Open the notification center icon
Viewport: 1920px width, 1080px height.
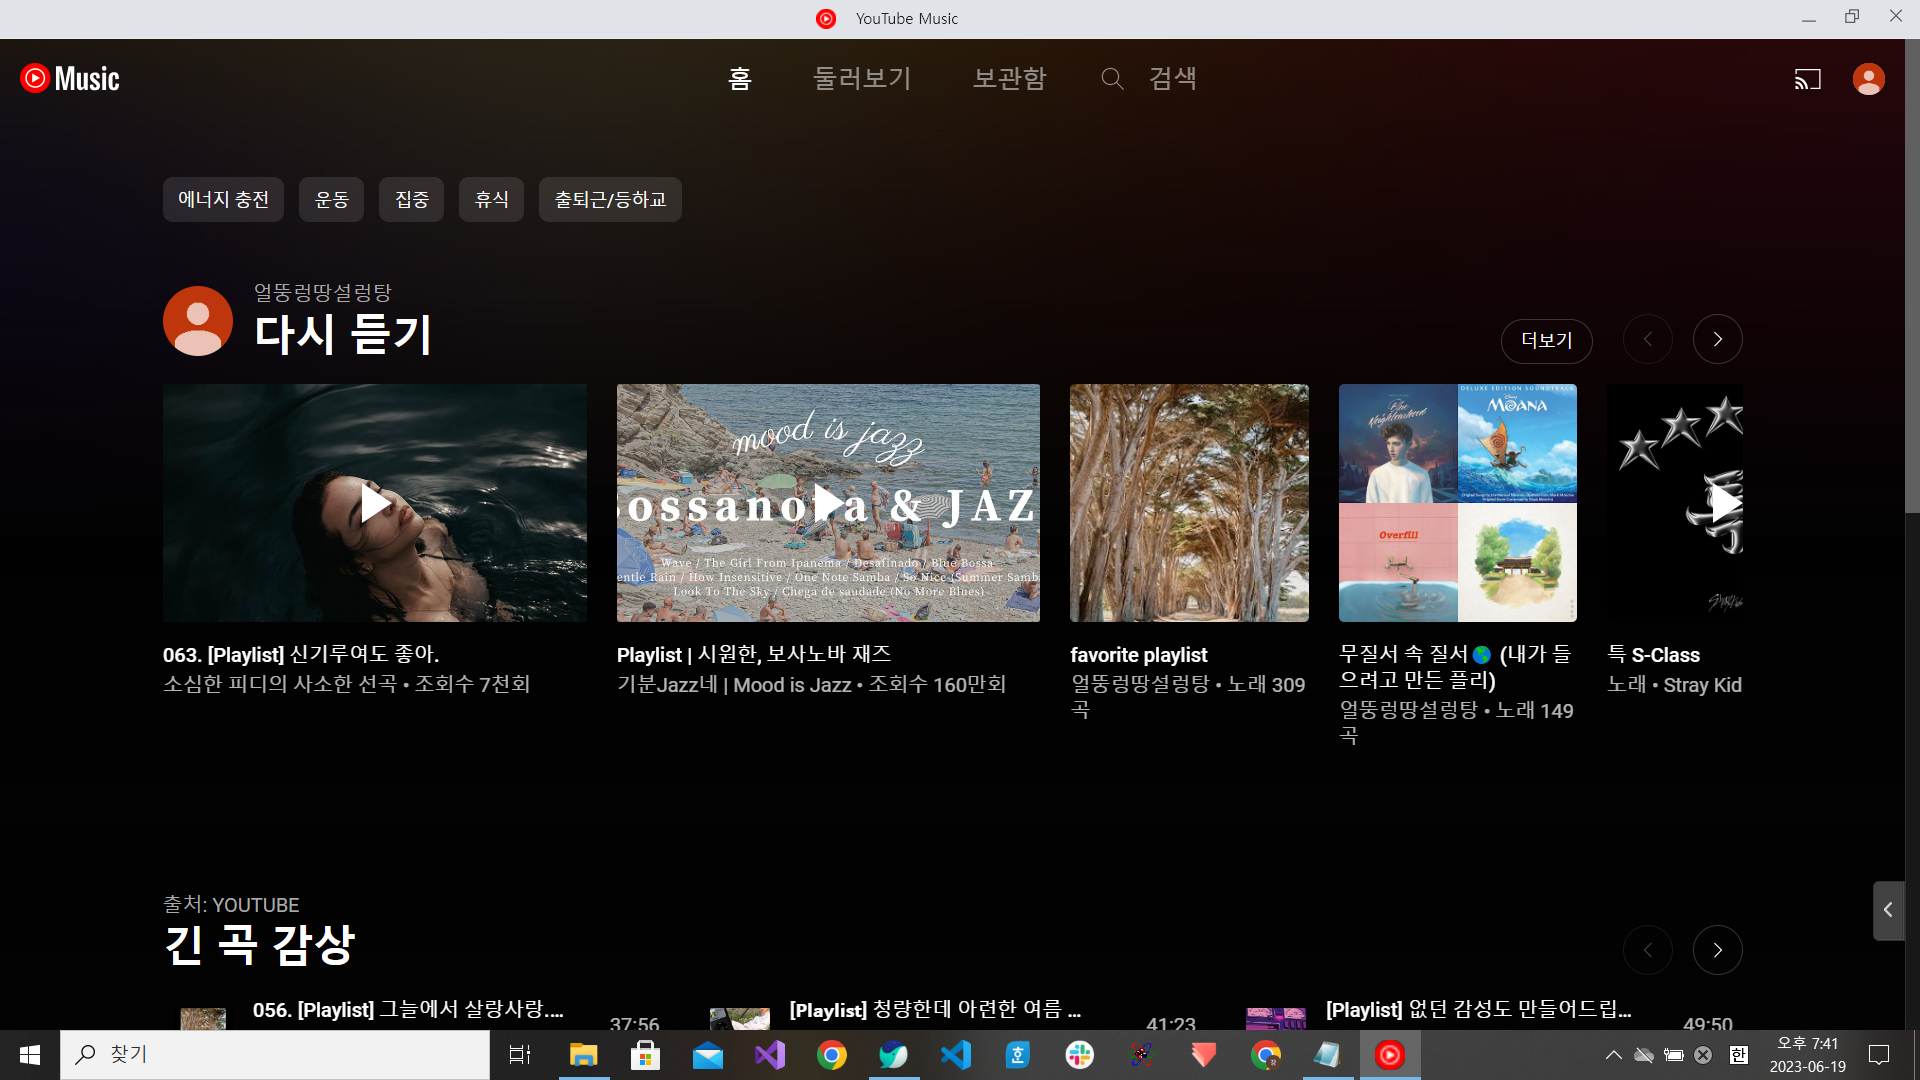pos(1879,1055)
